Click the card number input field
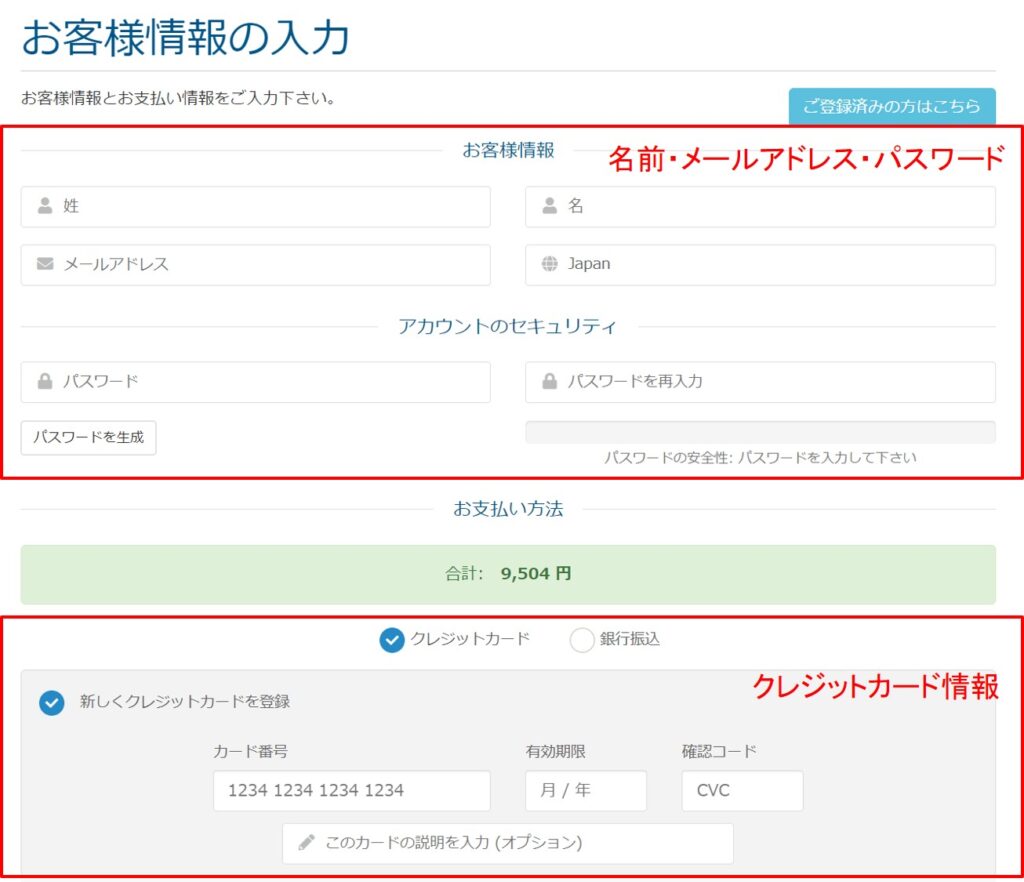 click(350, 790)
